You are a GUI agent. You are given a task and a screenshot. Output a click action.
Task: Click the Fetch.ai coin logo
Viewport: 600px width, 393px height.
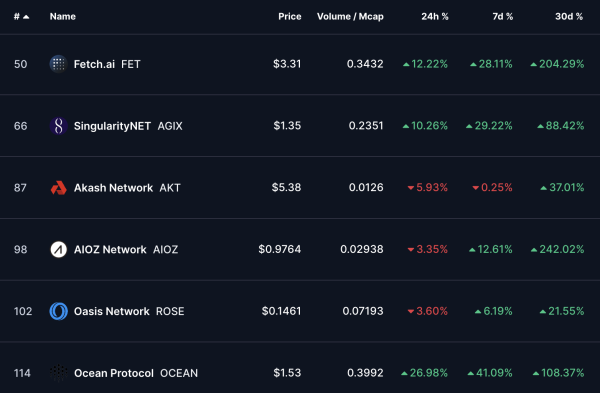tap(59, 64)
